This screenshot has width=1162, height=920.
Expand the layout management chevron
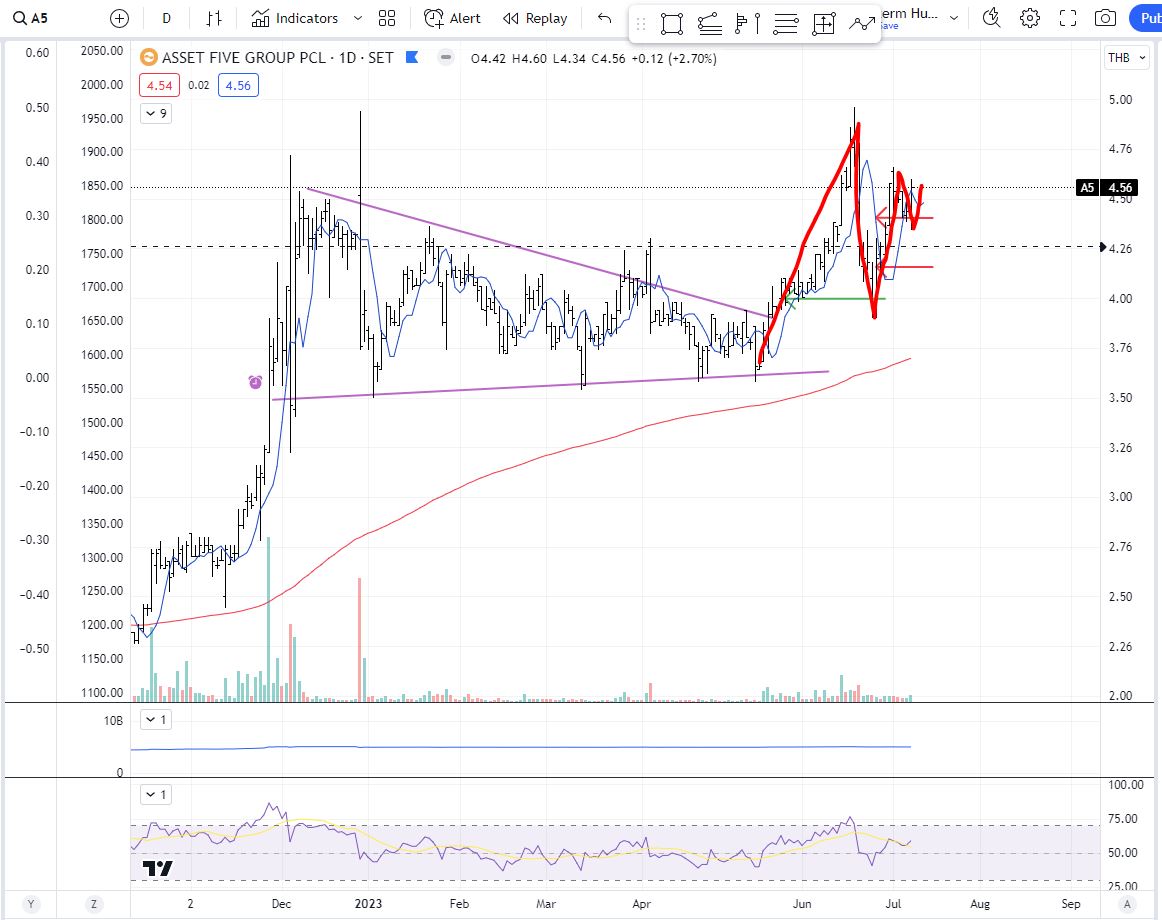point(954,18)
